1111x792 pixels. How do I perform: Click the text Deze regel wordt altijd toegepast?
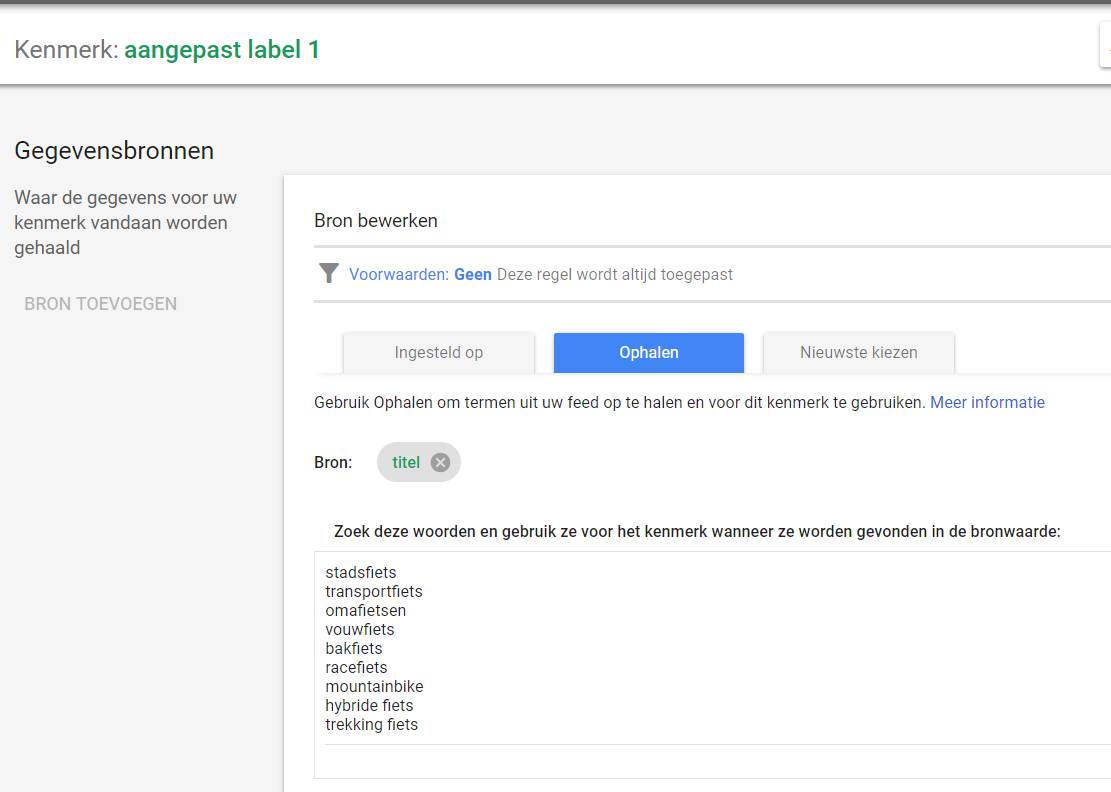click(x=614, y=274)
